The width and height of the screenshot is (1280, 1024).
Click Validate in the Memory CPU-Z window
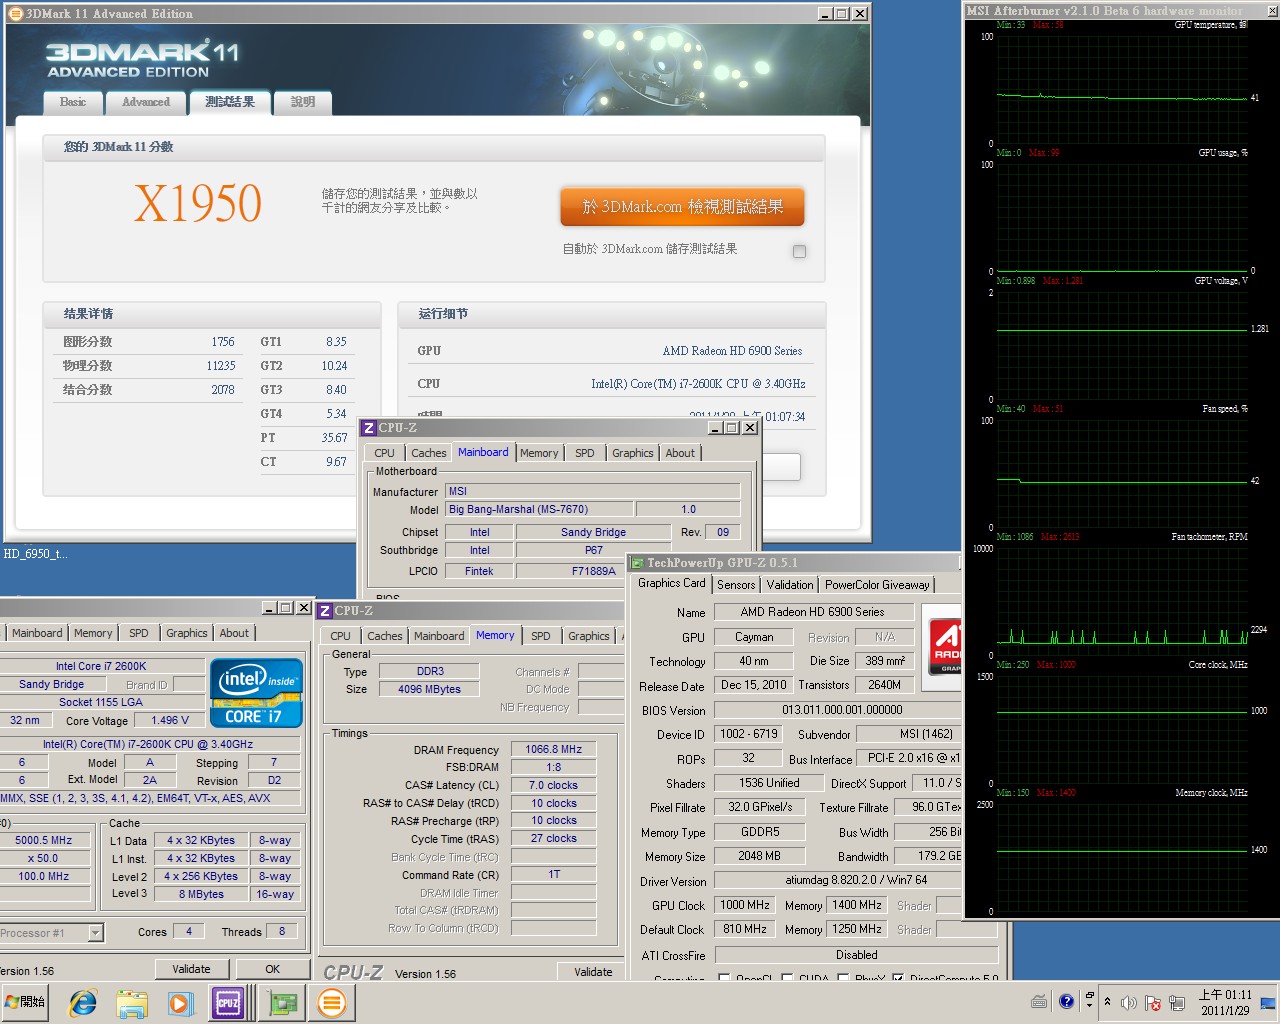click(593, 972)
